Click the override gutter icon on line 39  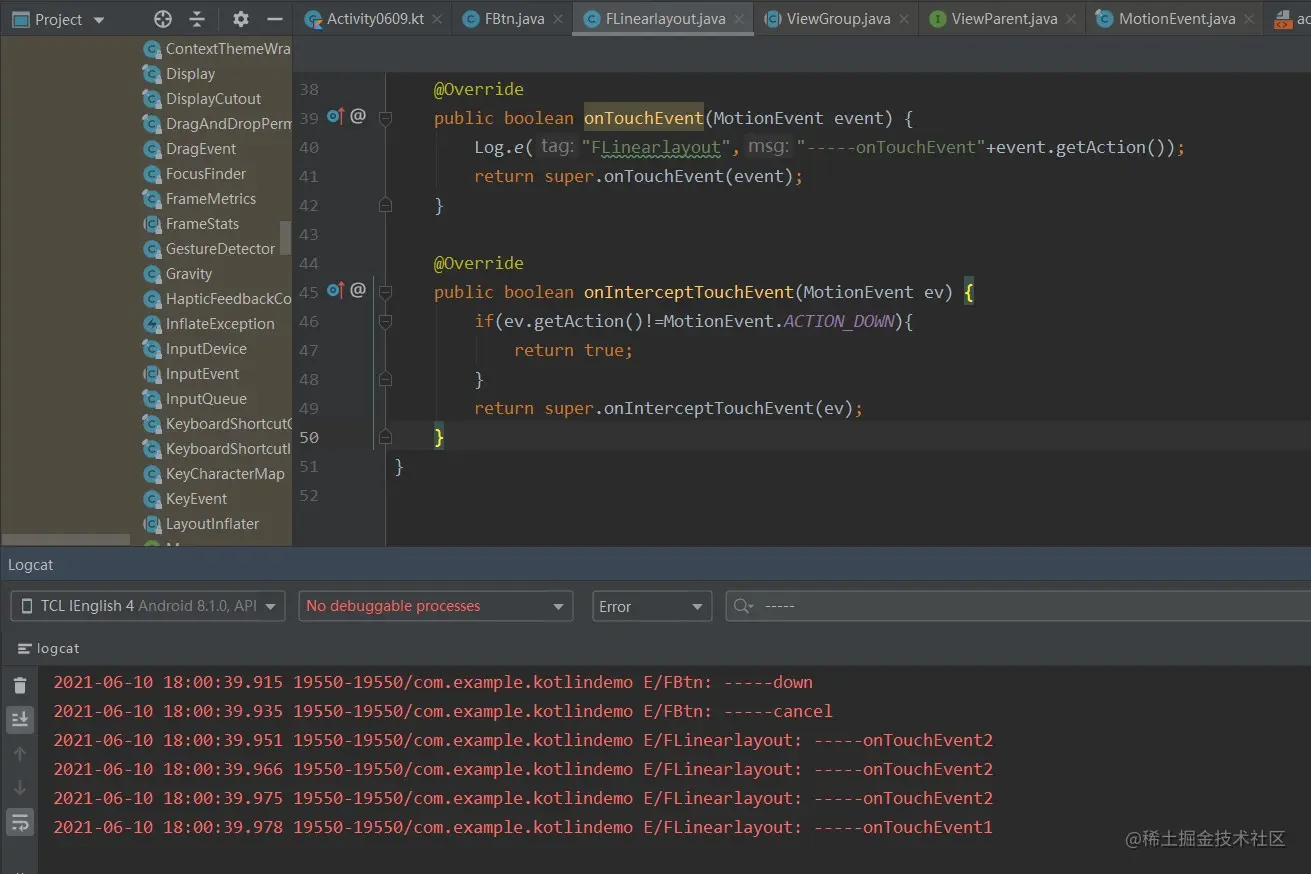[x=336, y=117]
